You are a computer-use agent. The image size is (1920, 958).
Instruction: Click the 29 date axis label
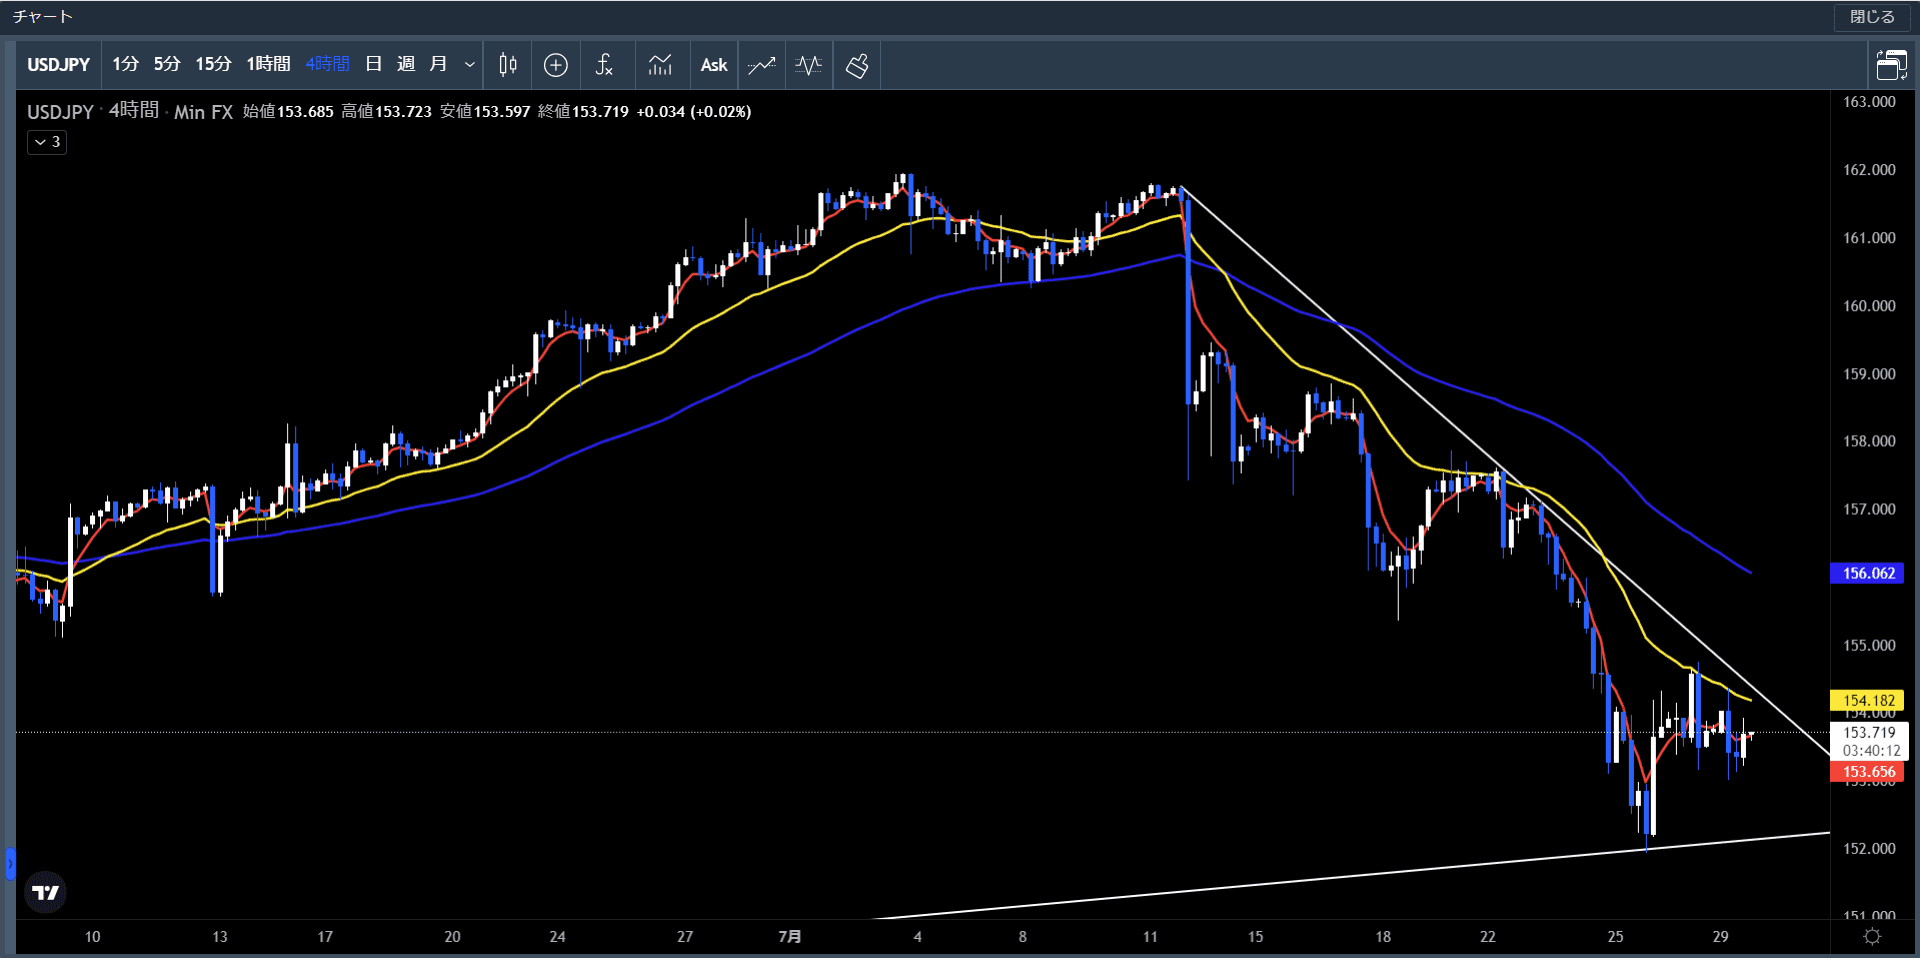coord(1720,937)
